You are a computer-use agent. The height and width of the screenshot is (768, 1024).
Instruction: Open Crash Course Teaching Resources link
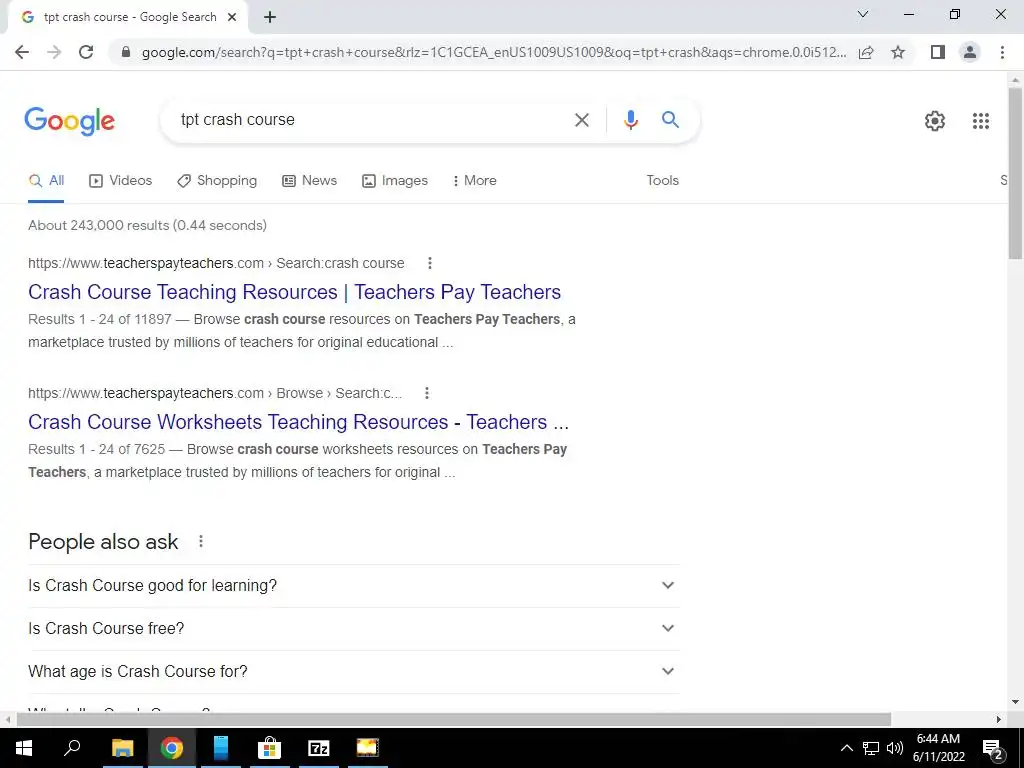click(295, 292)
